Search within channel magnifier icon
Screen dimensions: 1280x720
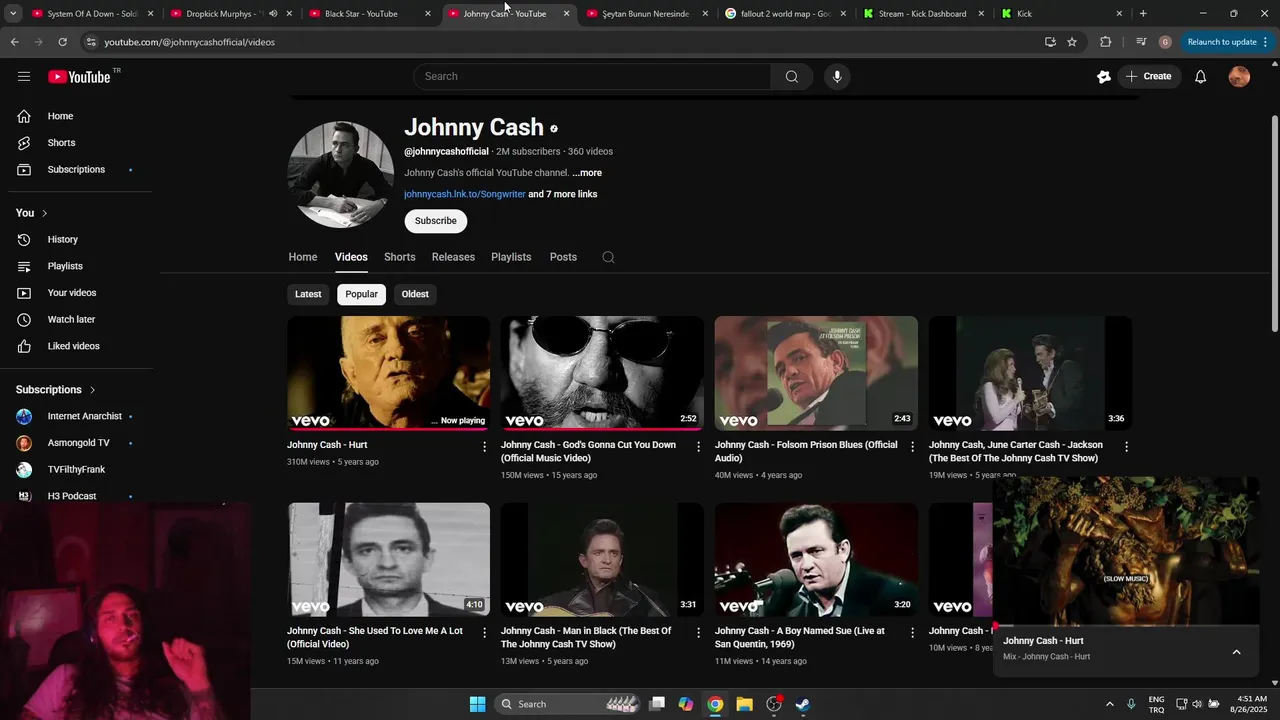click(x=608, y=257)
